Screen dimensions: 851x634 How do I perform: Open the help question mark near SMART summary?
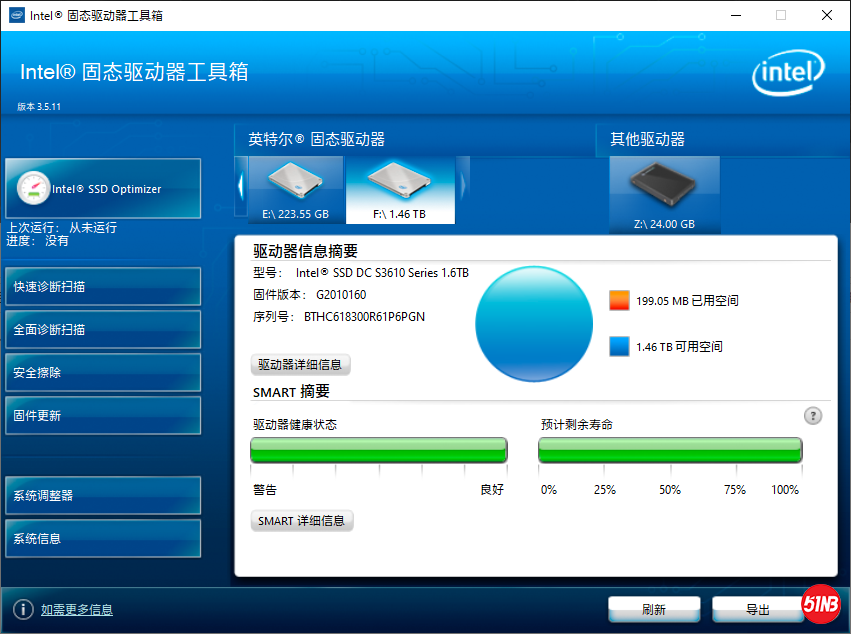pos(813,416)
